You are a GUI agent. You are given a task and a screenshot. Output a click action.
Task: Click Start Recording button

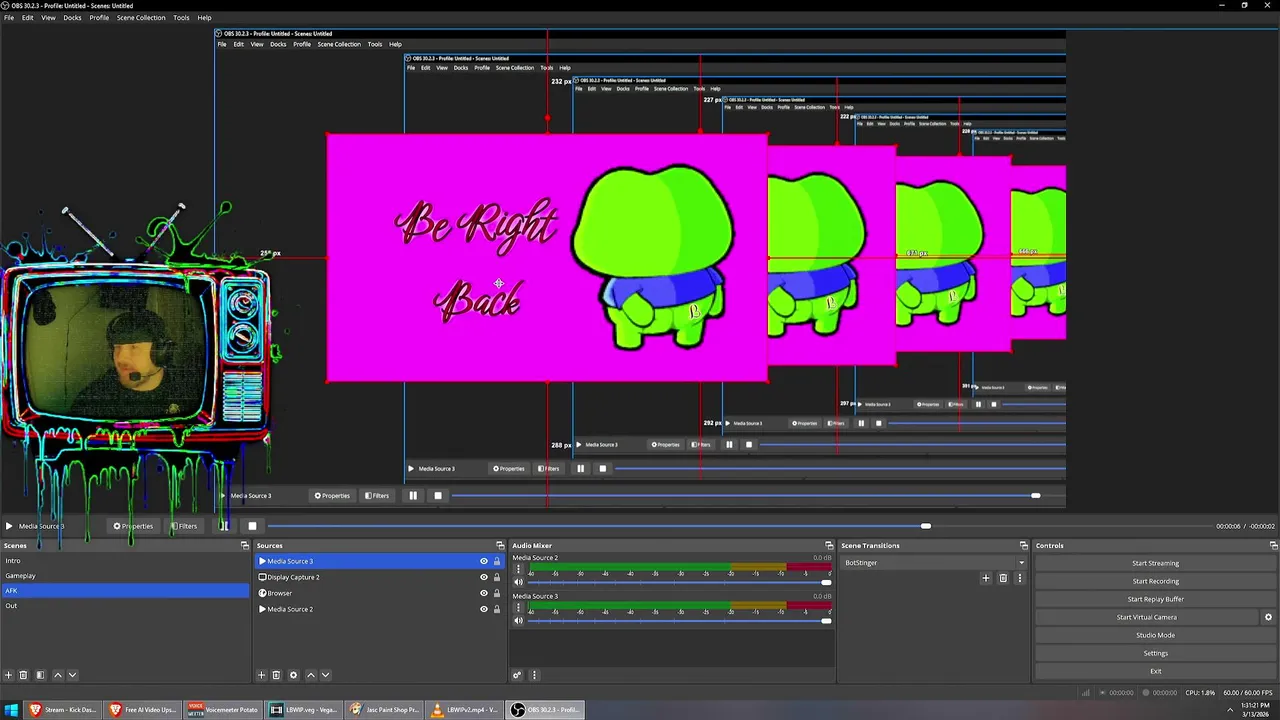[1155, 581]
